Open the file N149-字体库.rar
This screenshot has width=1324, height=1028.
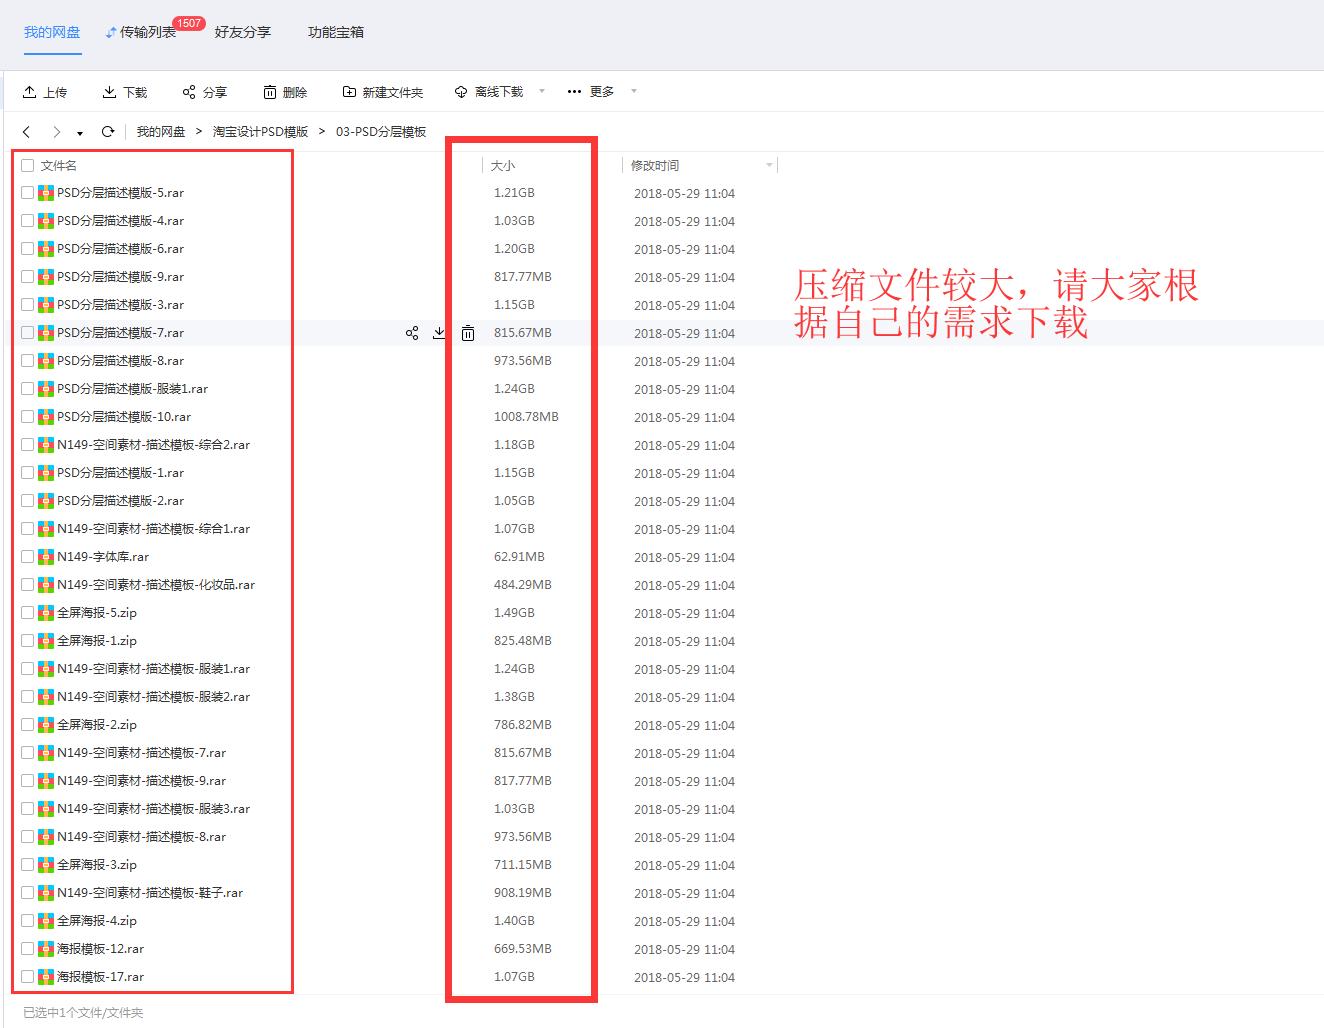[x=105, y=557]
